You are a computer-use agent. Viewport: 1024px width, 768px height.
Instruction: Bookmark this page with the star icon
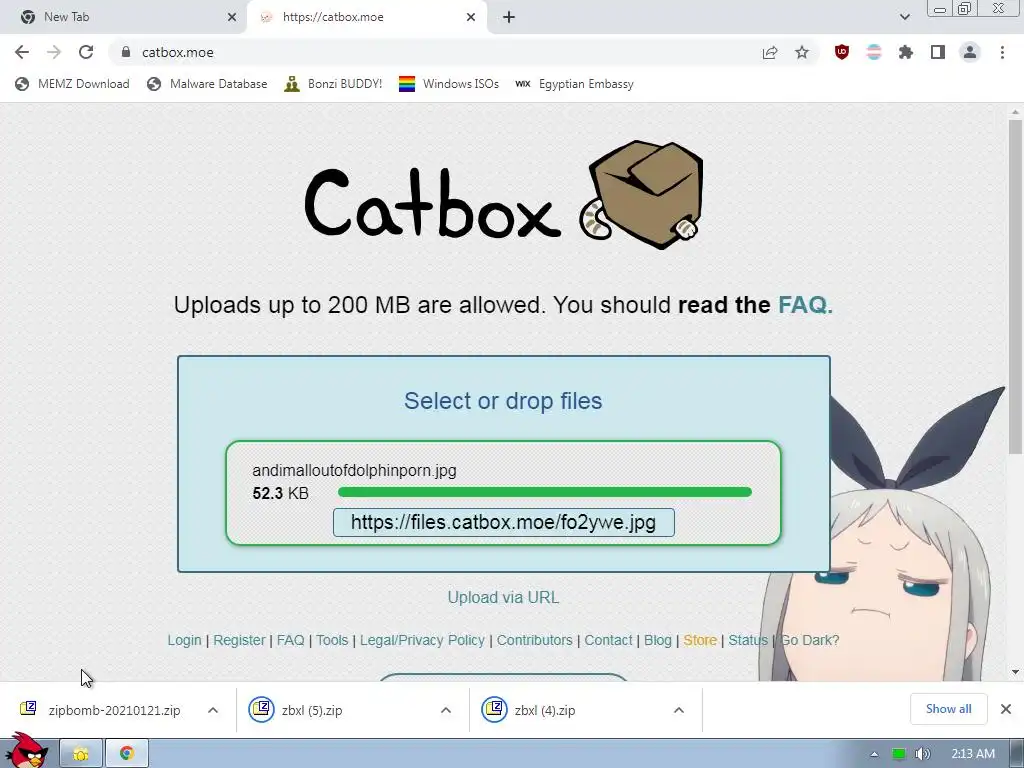point(802,52)
